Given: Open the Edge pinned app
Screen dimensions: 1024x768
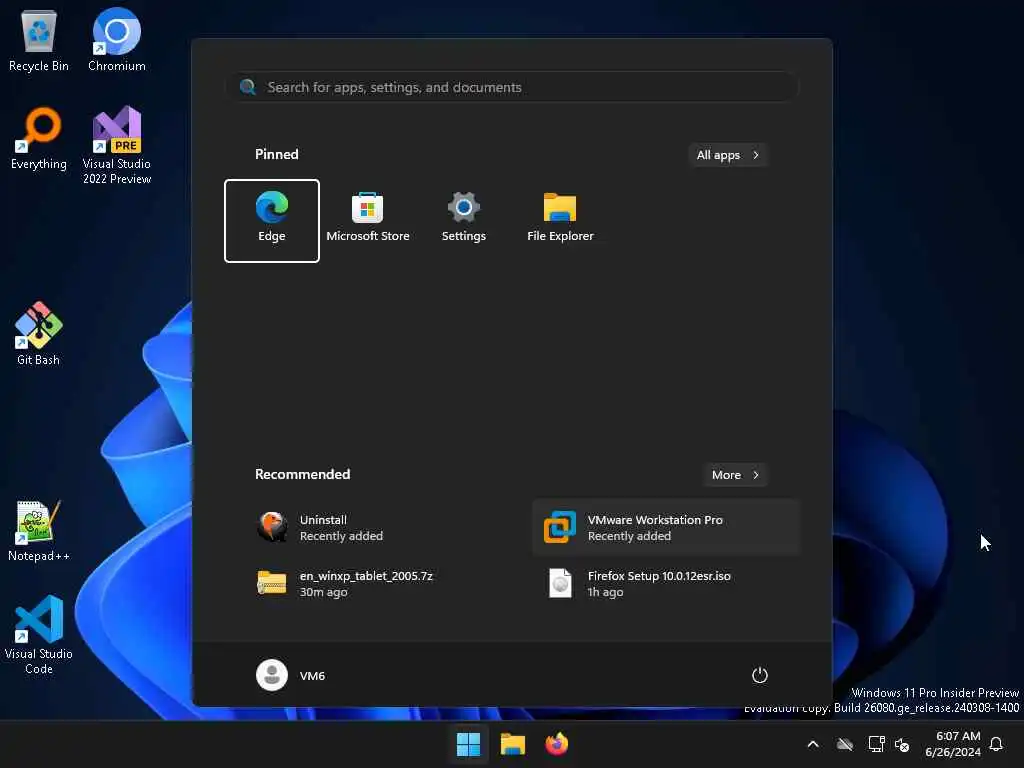Looking at the screenshot, I should tap(272, 221).
